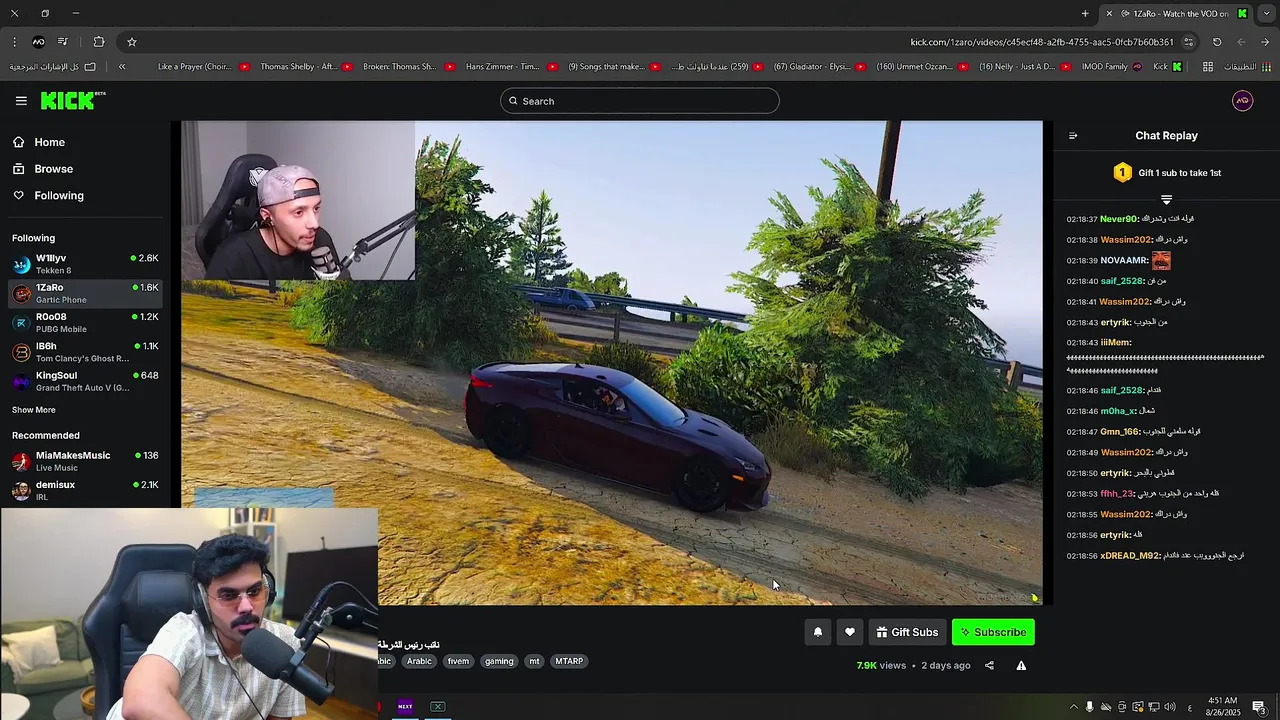This screenshot has width=1280, height=720.
Task: Open 1ZaRo channel in Following list
Action: (85, 293)
